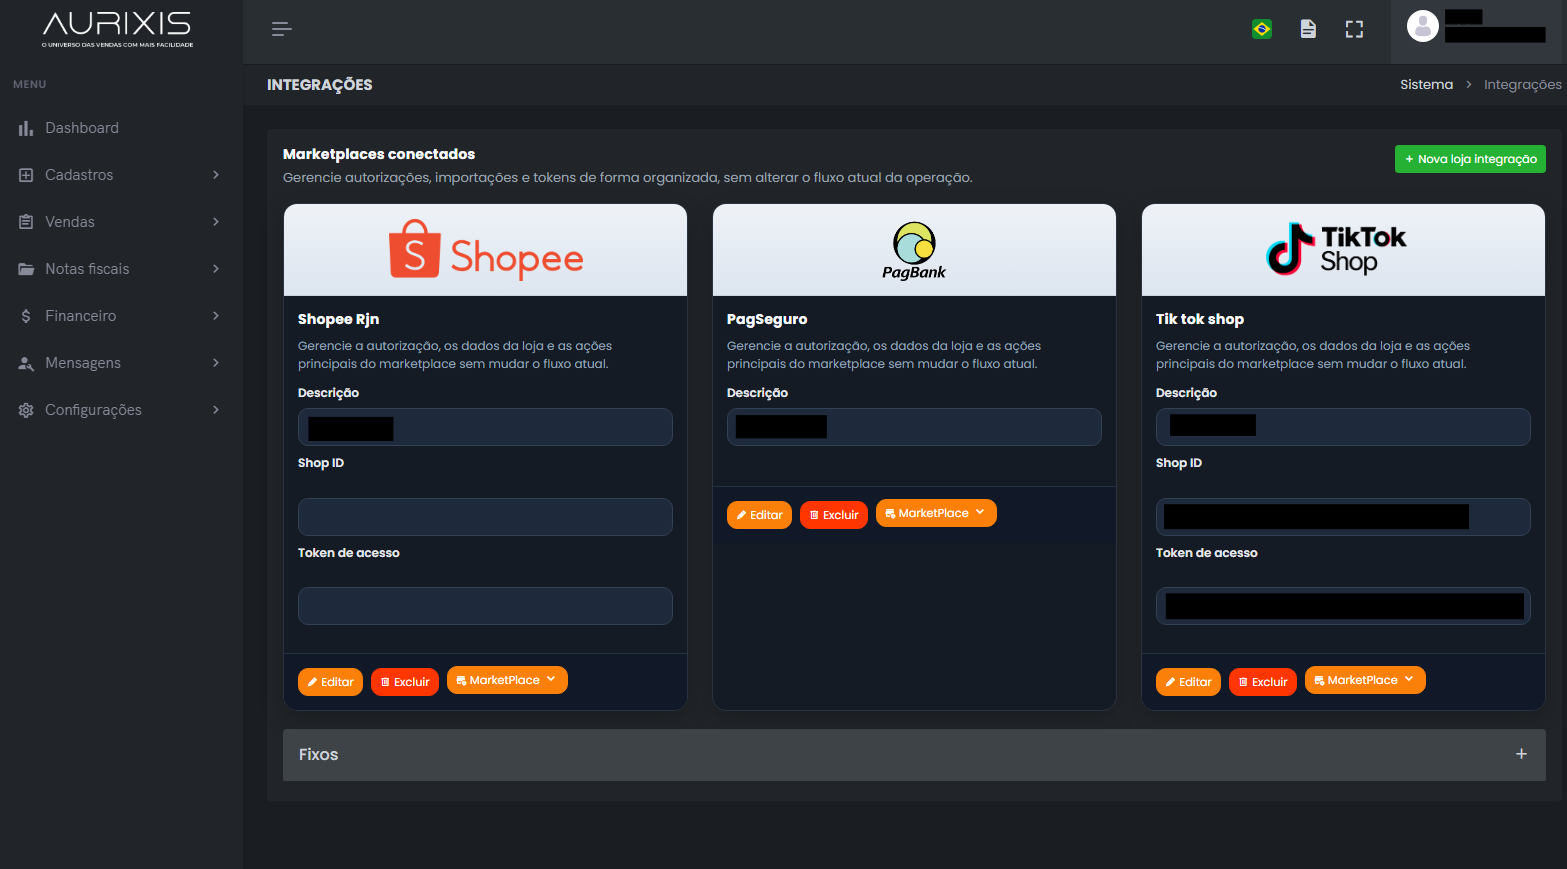Go to Sistema breadcrumb link
Image resolution: width=1567 pixels, height=869 pixels.
pos(1426,85)
